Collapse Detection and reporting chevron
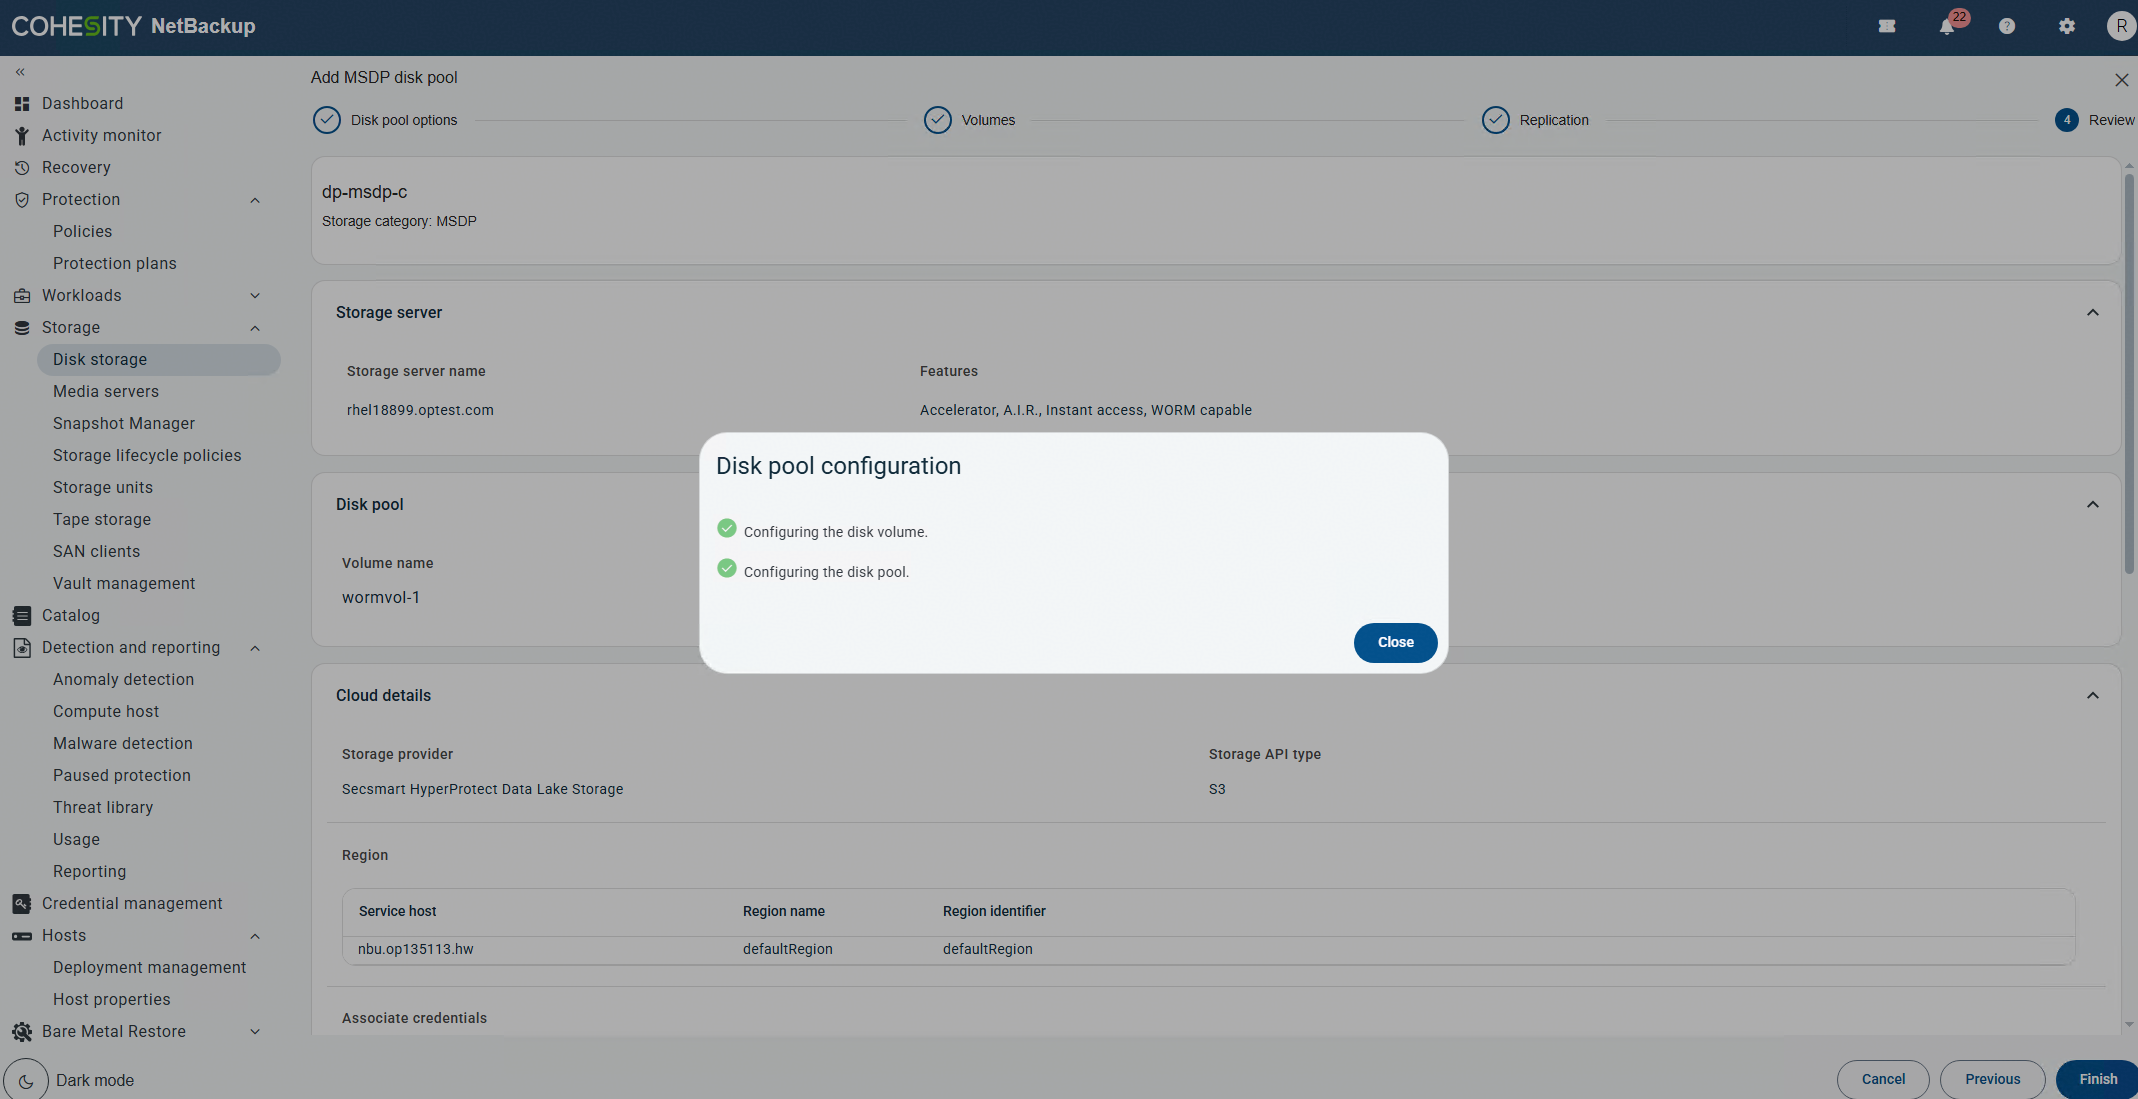 255,648
